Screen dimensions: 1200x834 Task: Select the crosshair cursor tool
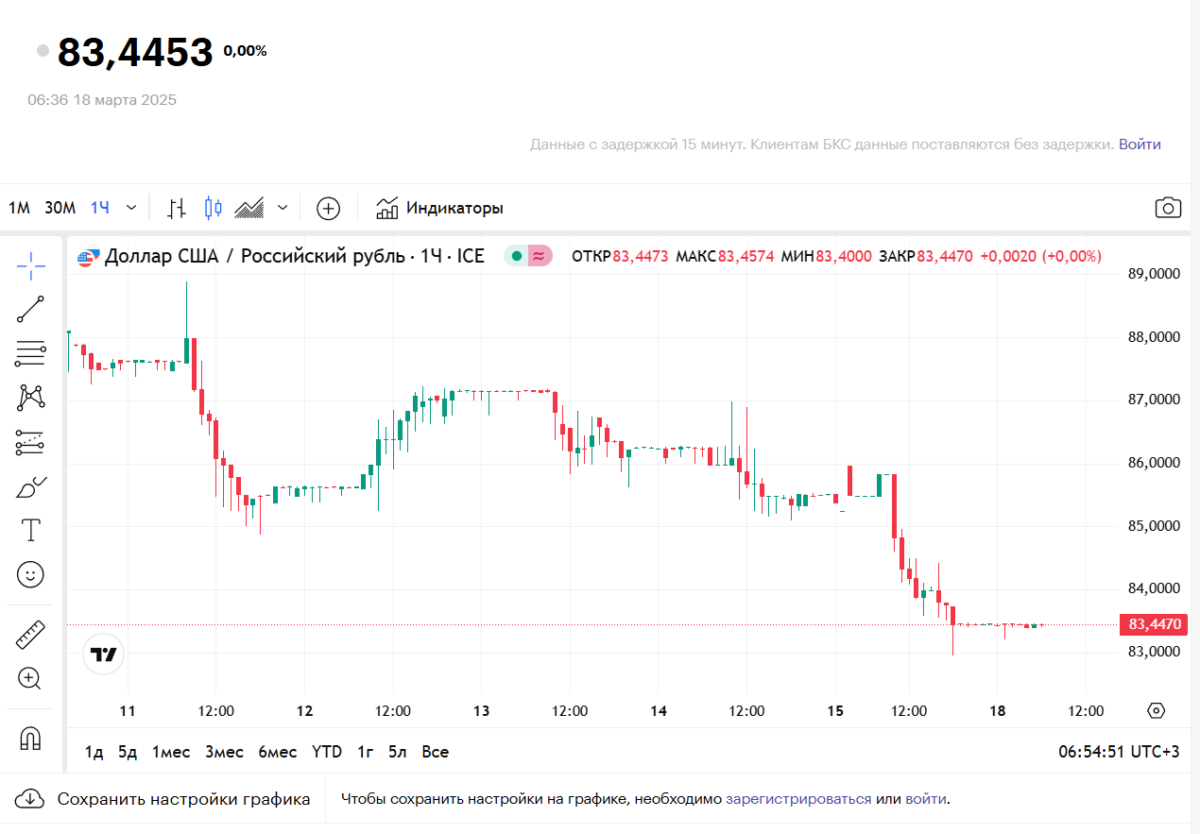click(x=31, y=265)
